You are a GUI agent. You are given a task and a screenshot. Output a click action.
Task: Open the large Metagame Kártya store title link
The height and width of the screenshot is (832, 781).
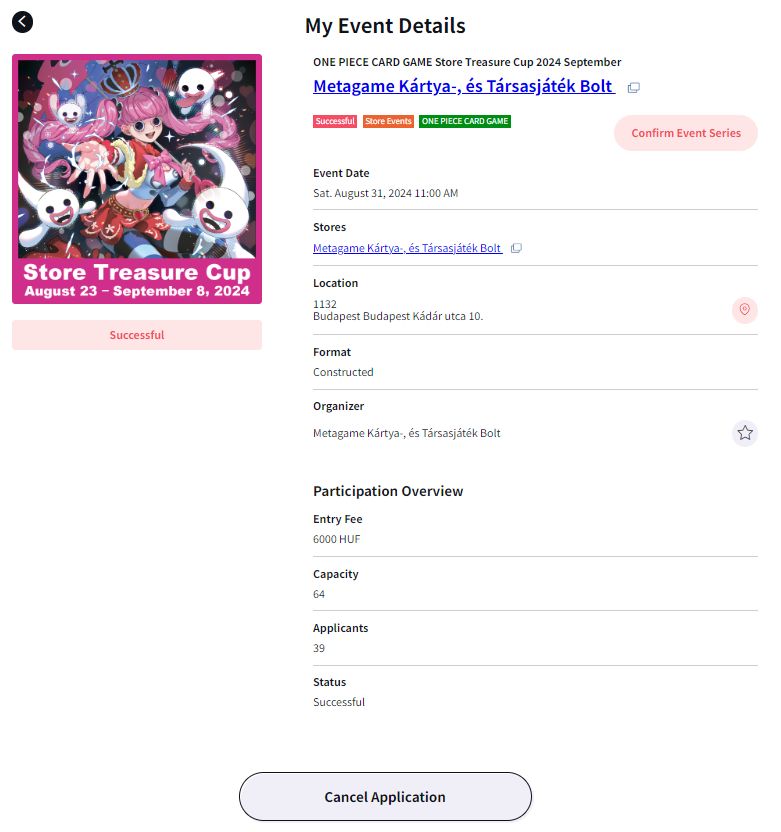coord(463,86)
